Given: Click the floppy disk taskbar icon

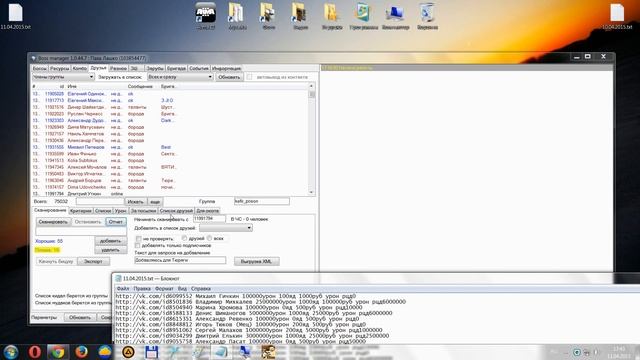Looking at the screenshot, I should [151, 351].
